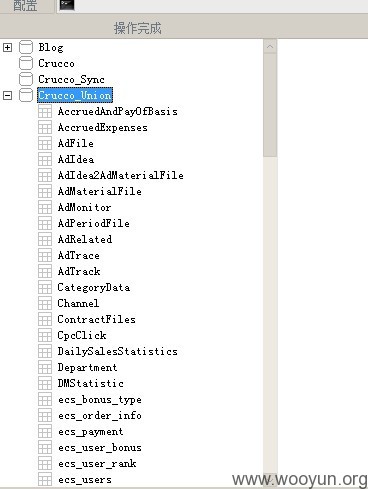Select the DailySalesStatistics table
Image resolution: width=368 pixels, height=489 pixels.
pos(117,351)
